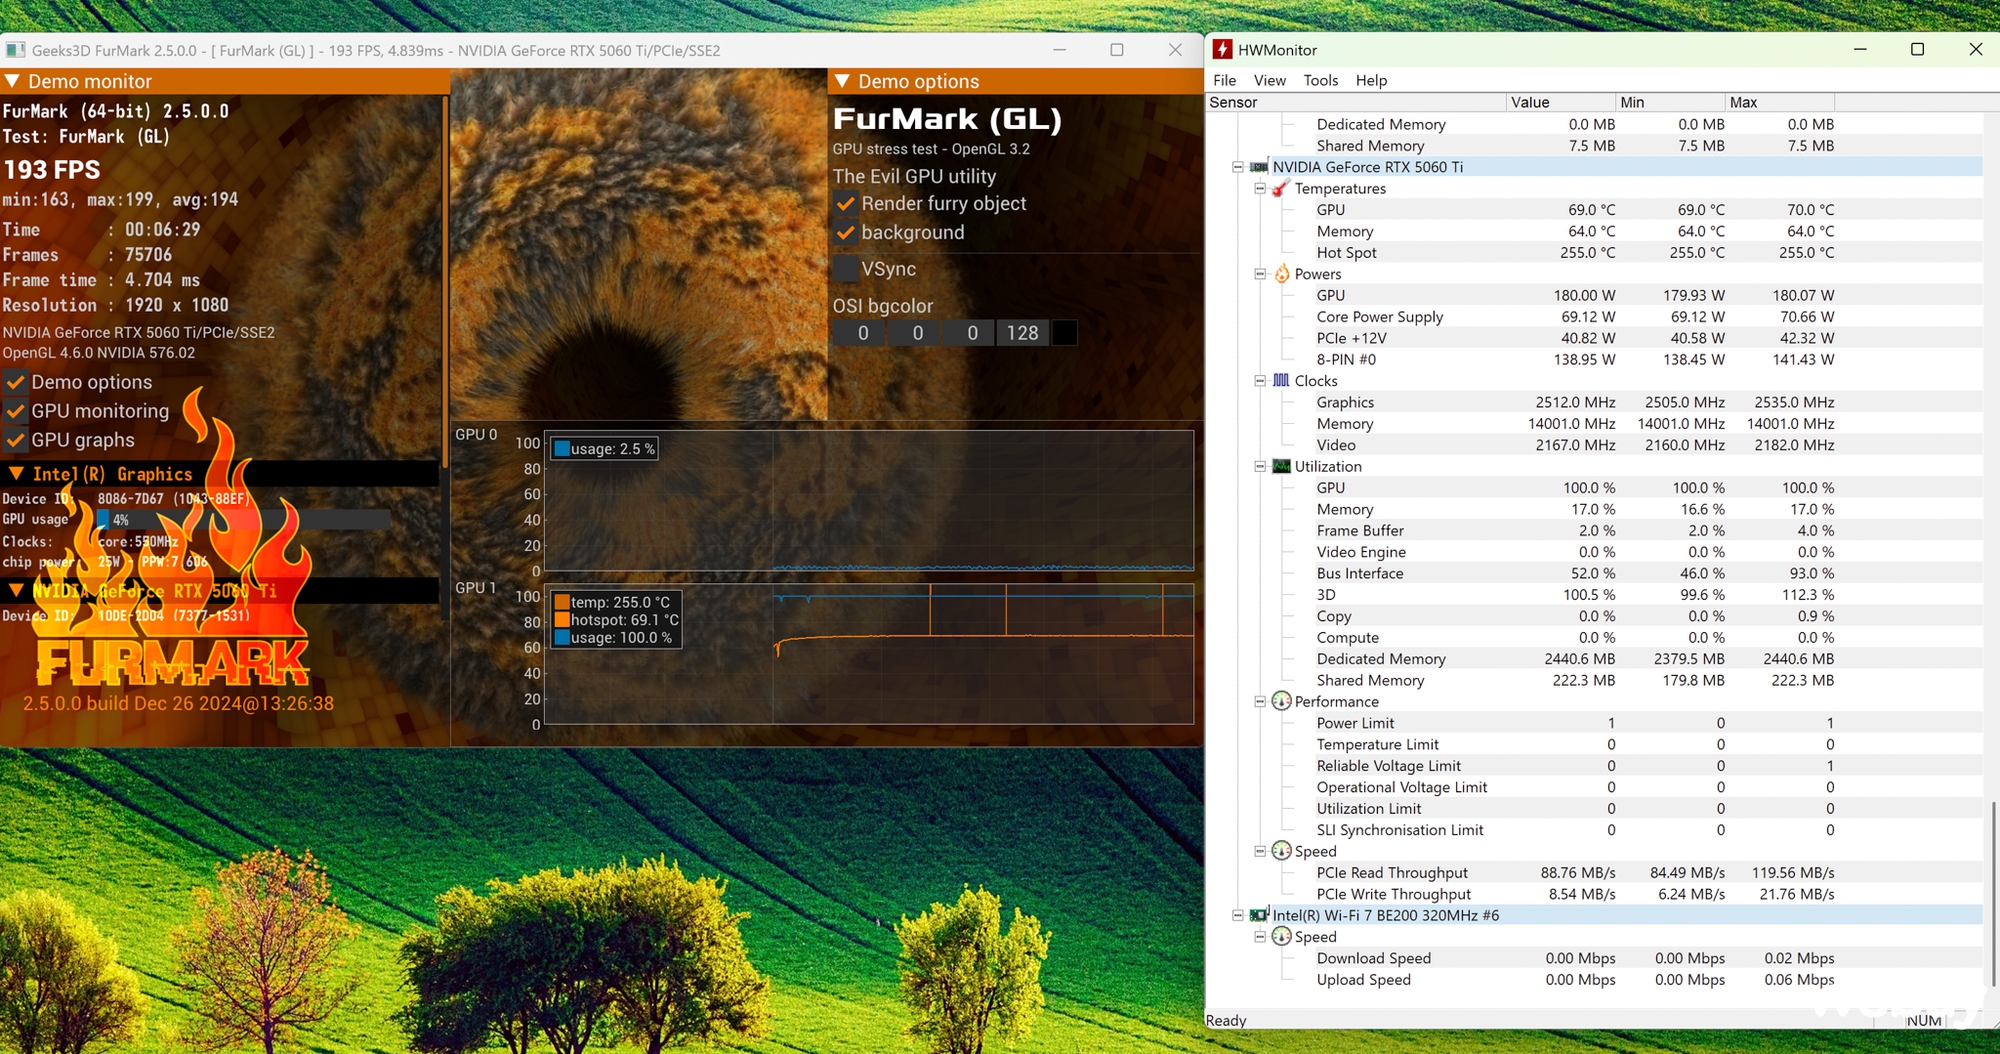Click the PCIe +12V power row
The image size is (2000, 1054).
(1594, 338)
